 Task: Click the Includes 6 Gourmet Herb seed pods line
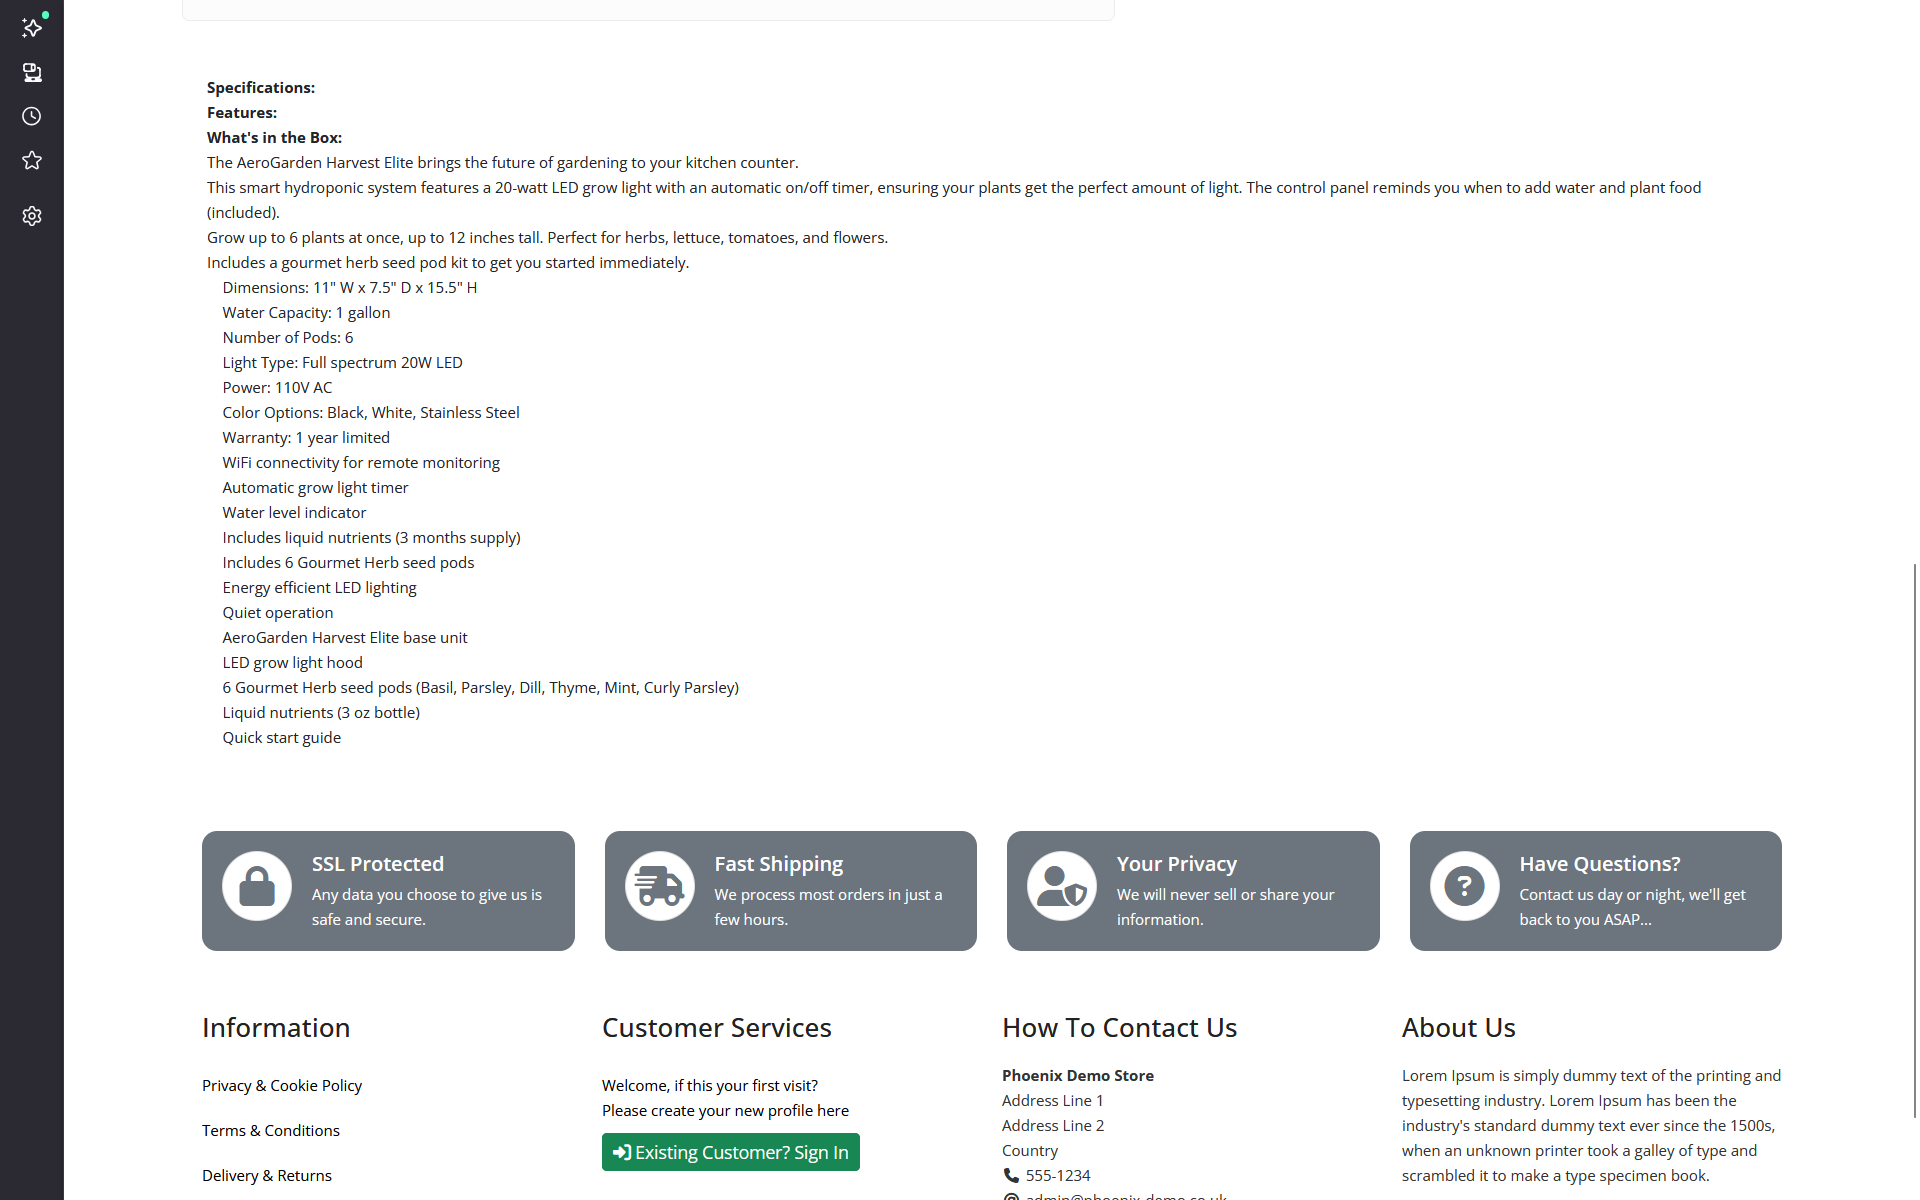pyautogui.click(x=348, y=563)
